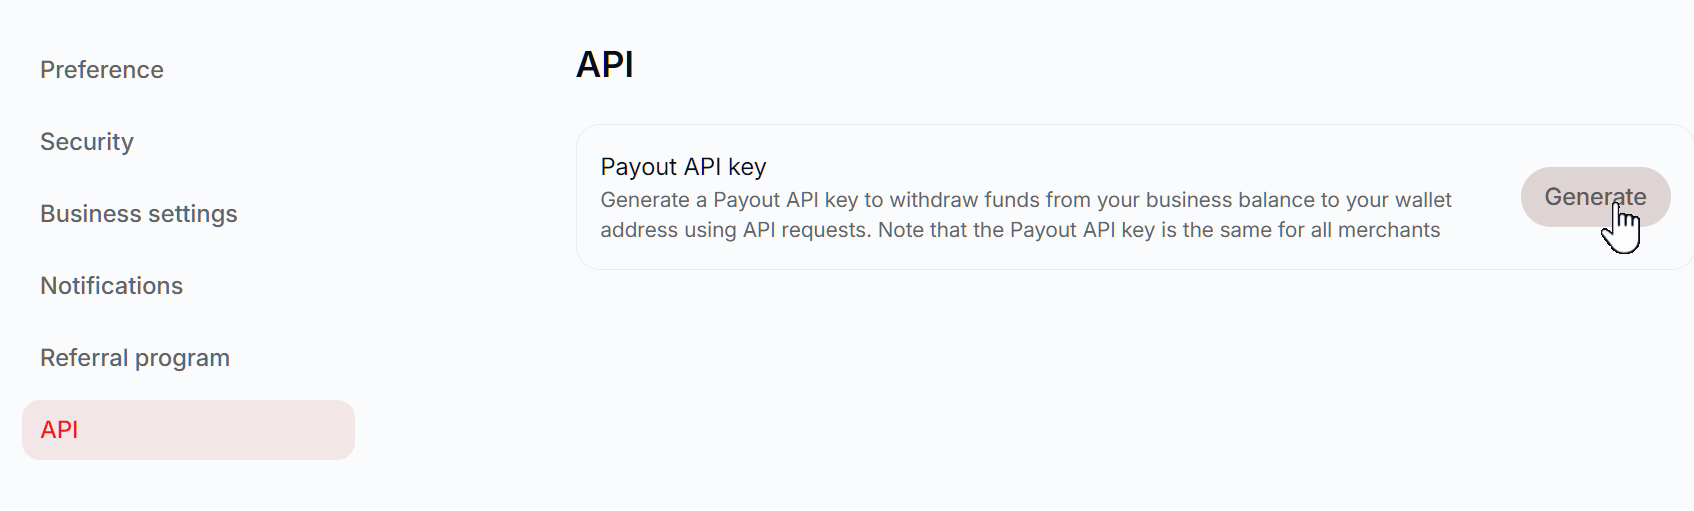The width and height of the screenshot is (1694, 511).
Task: Select the highlighted API sidebar item
Action: [188, 430]
